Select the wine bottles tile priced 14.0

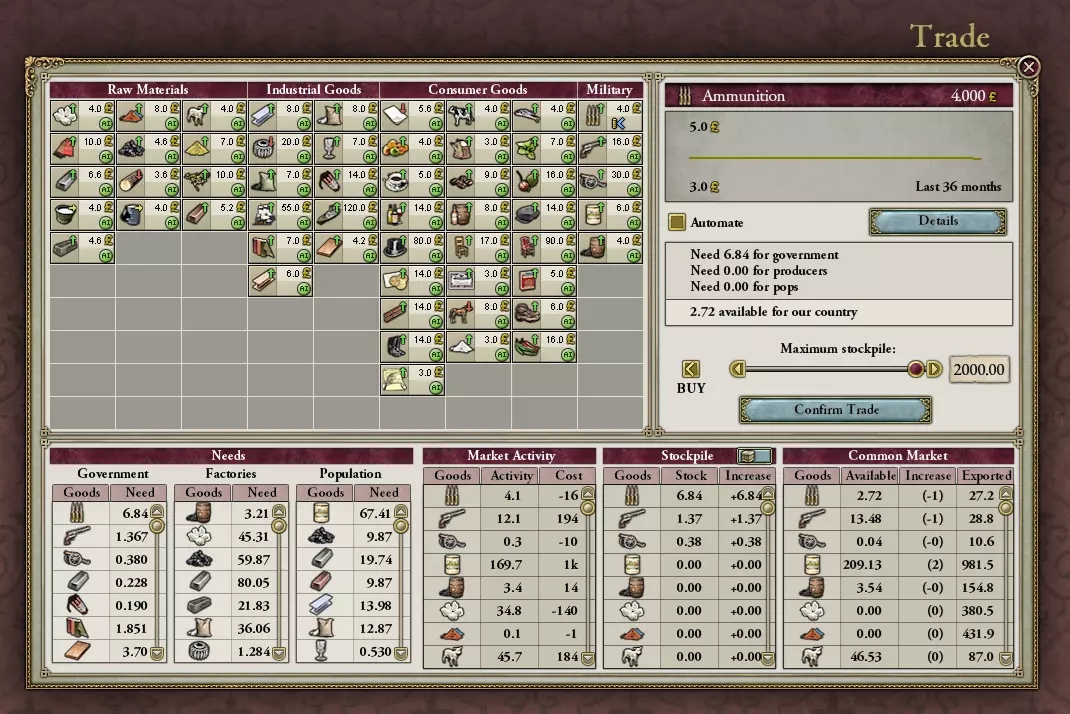point(413,214)
